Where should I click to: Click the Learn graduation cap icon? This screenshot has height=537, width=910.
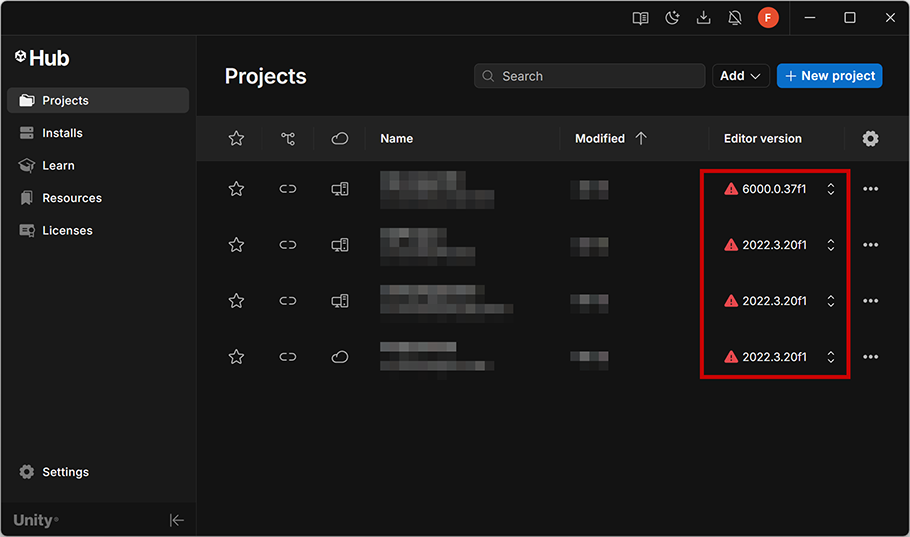coord(27,166)
